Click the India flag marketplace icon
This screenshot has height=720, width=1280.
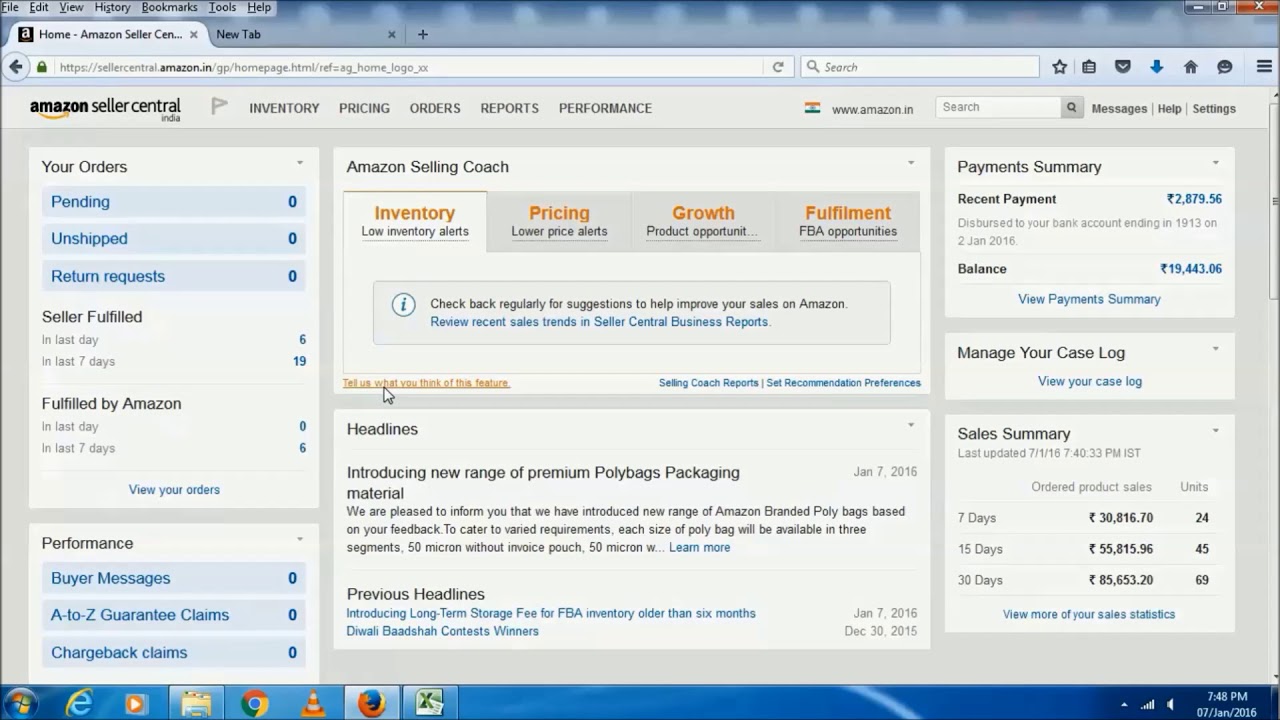coord(812,108)
